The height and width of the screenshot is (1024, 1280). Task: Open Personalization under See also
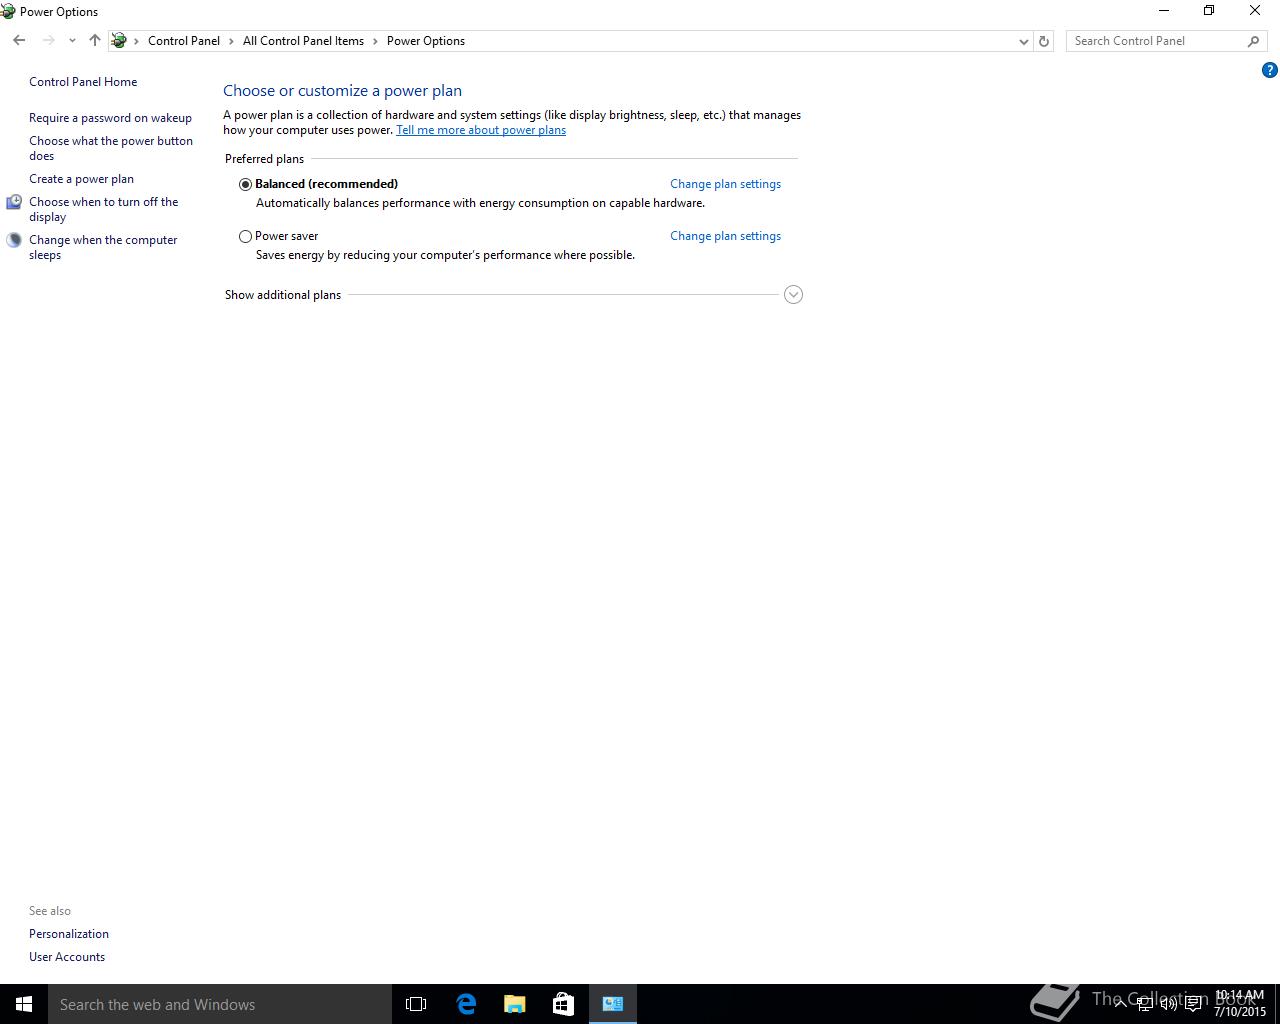click(x=69, y=934)
